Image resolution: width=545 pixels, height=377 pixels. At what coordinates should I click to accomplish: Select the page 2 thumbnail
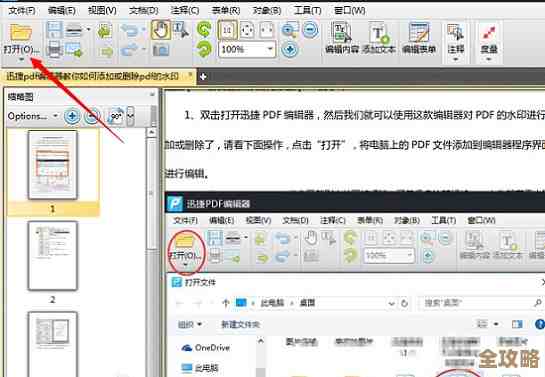pyautogui.click(x=53, y=256)
